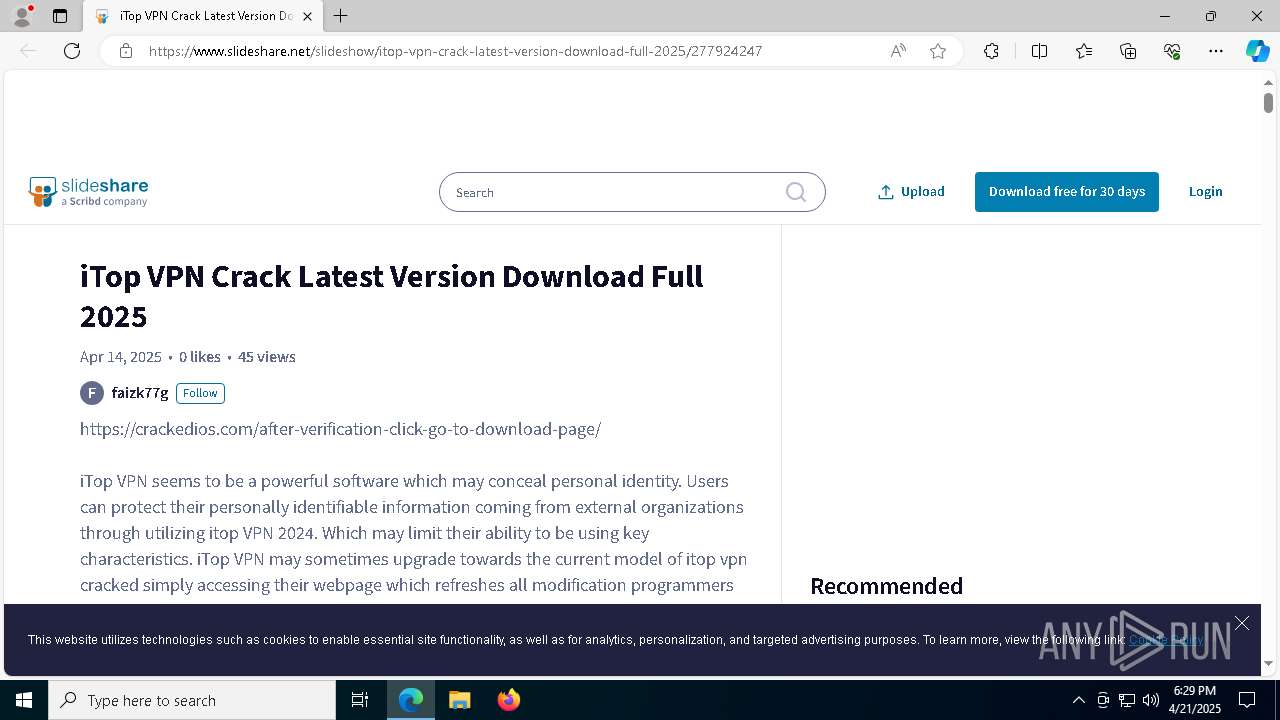Open the tab actions menu icon
This screenshot has width=1280, height=720.
(x=60, y=16)
